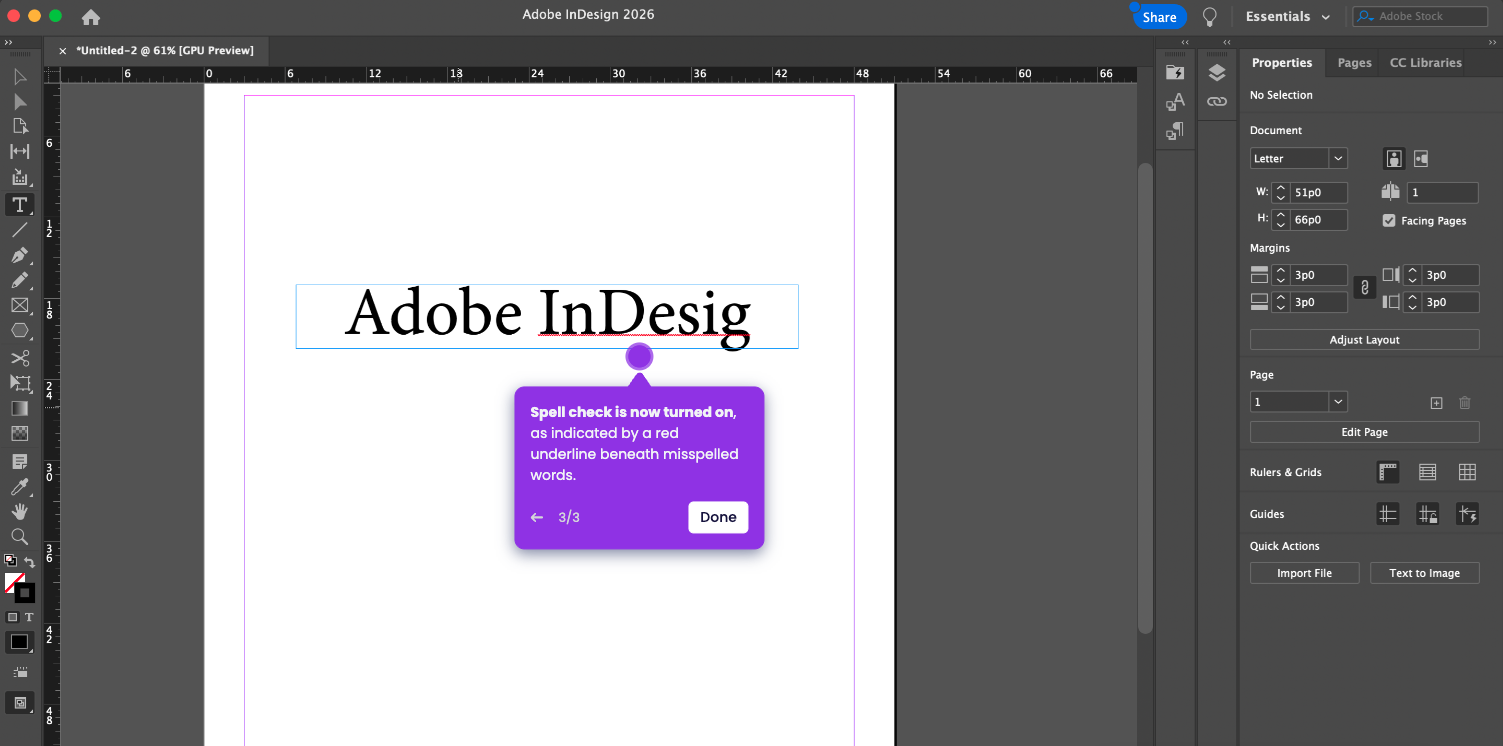The height and width of the screenshot is (746, 1503).
Task: Click the Done button in tooltip
Action: click(x=718, y=517)
